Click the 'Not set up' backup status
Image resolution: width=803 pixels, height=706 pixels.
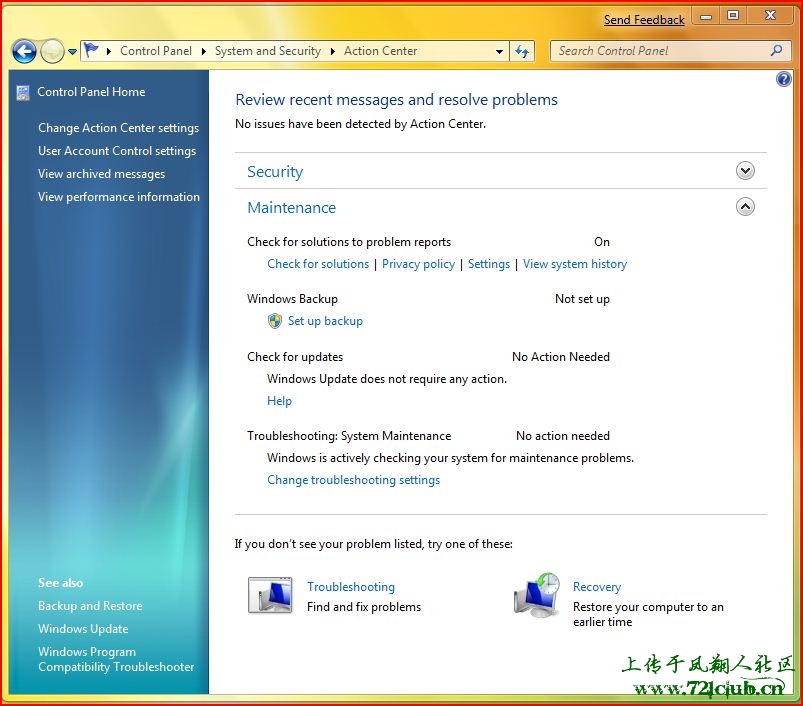(582, 299)
